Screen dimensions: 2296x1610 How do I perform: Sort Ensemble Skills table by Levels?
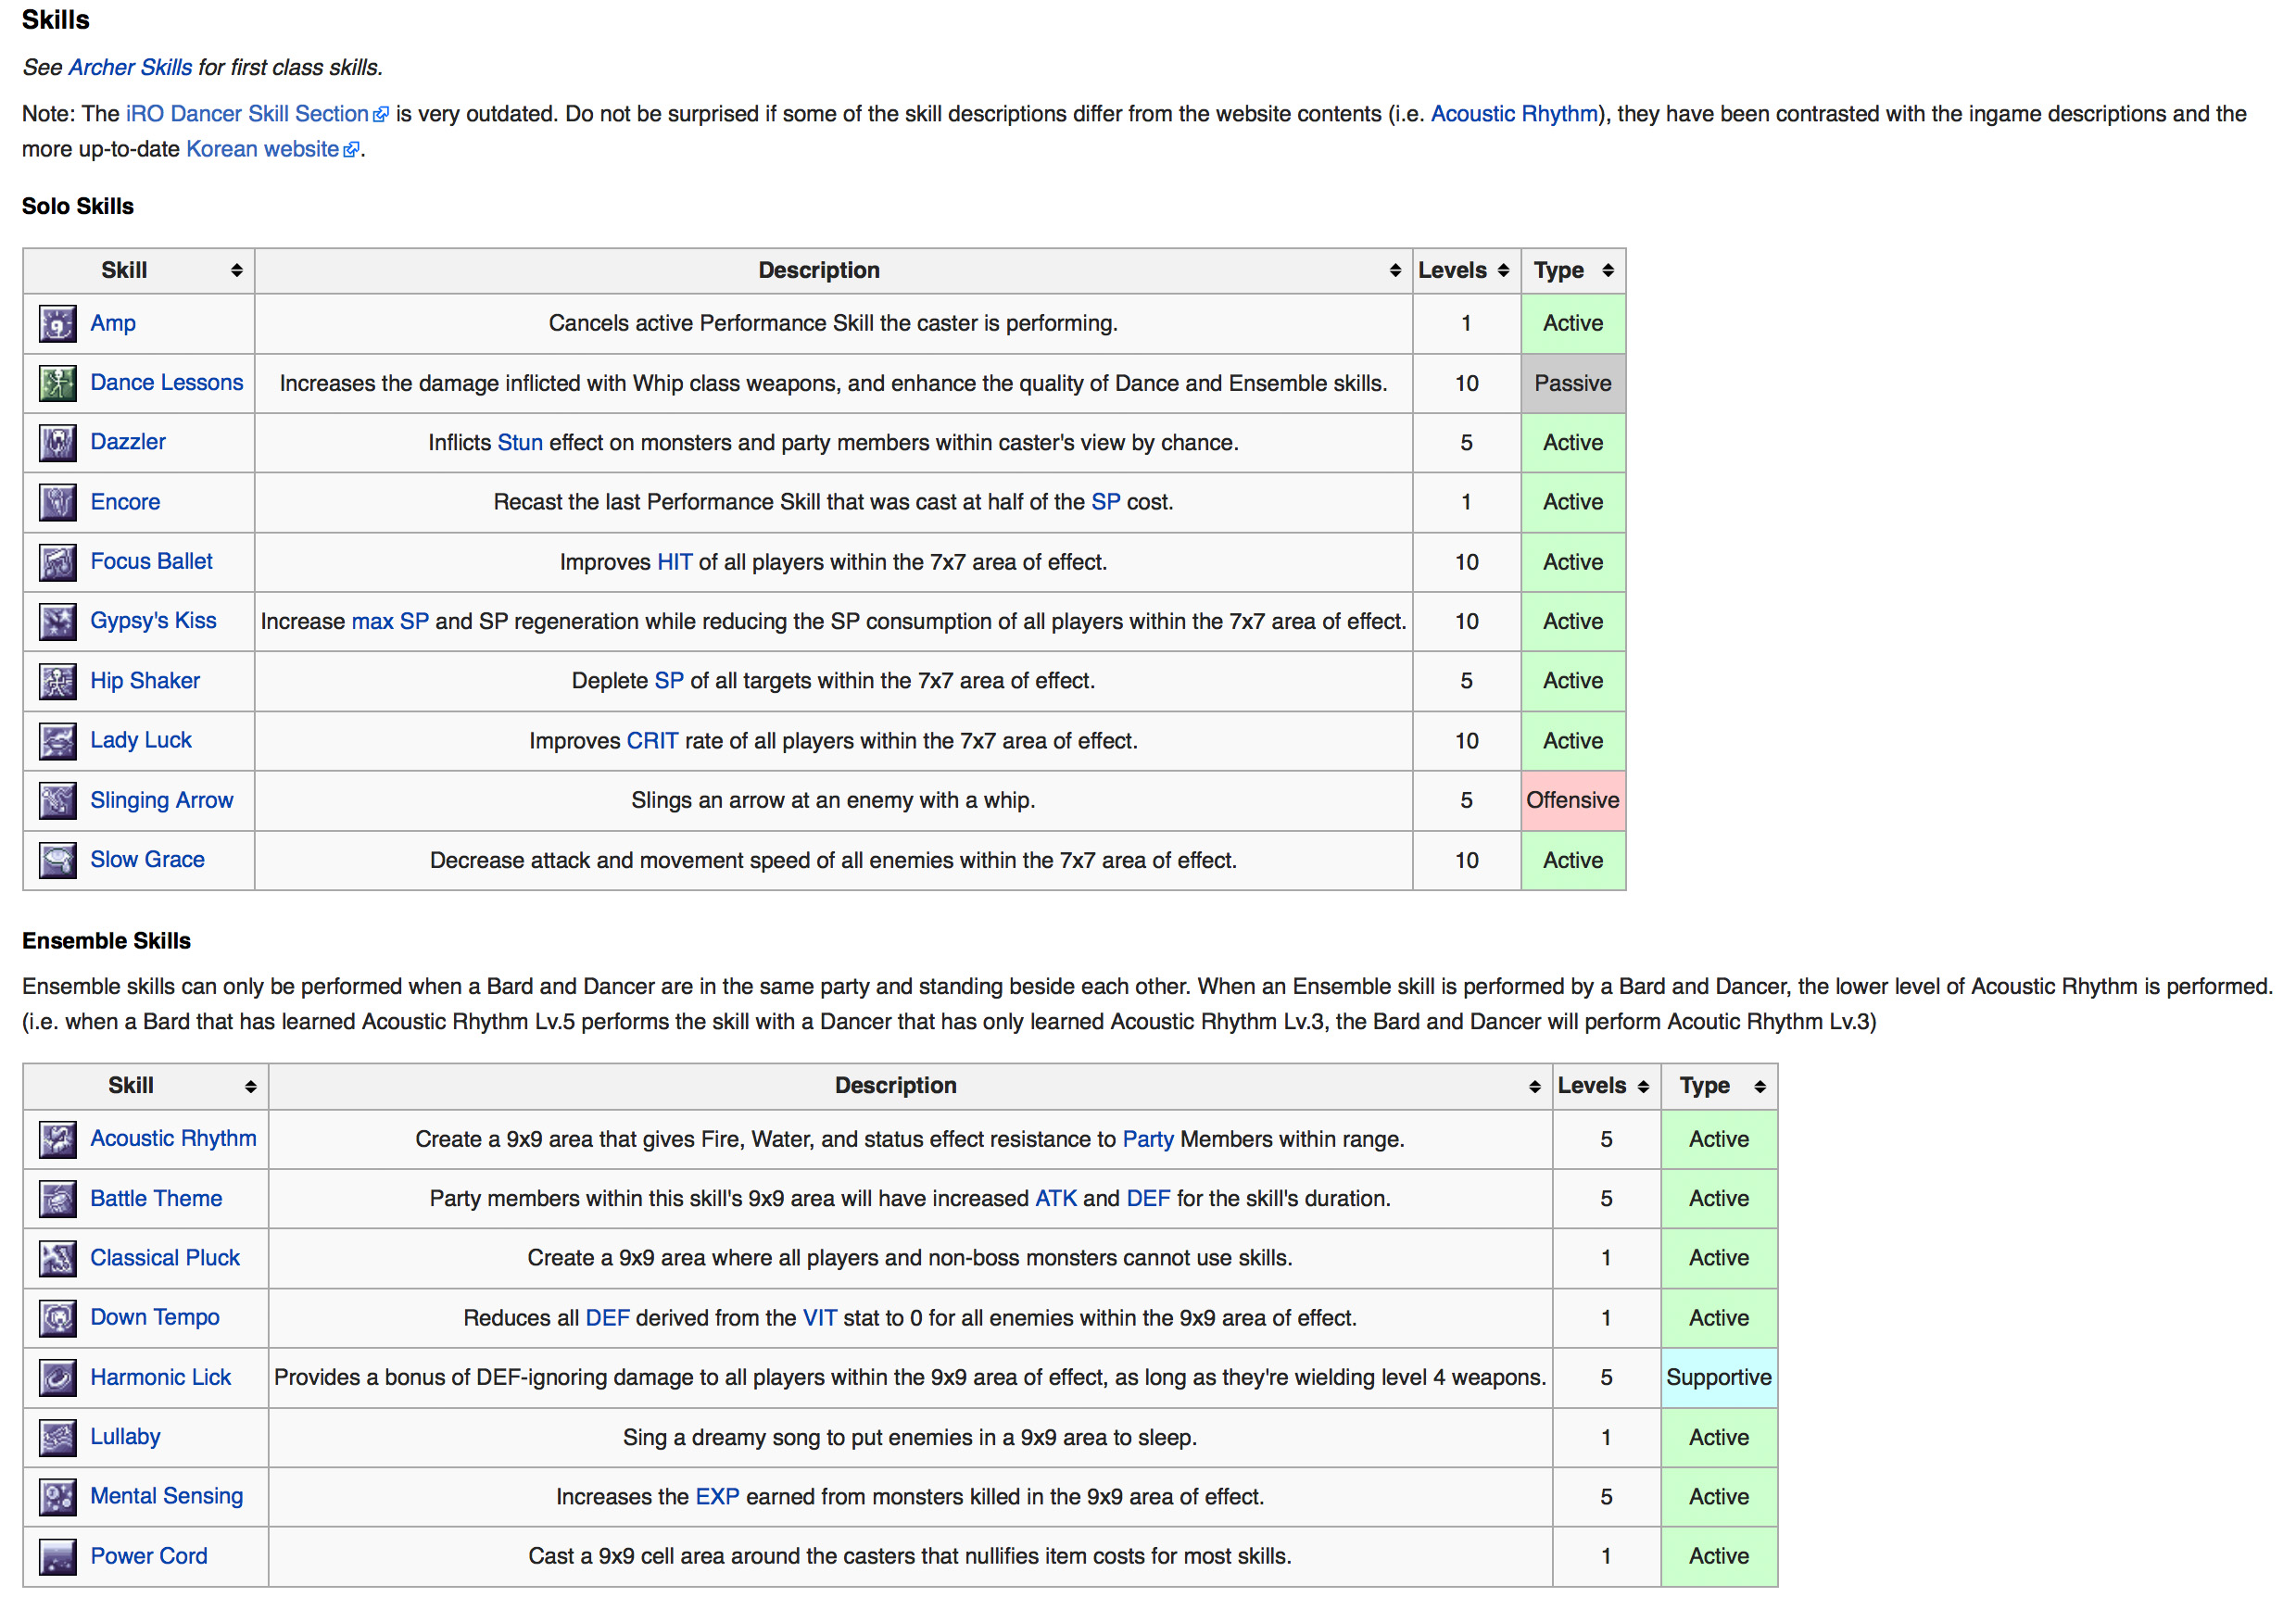tap(1643, 1087)
